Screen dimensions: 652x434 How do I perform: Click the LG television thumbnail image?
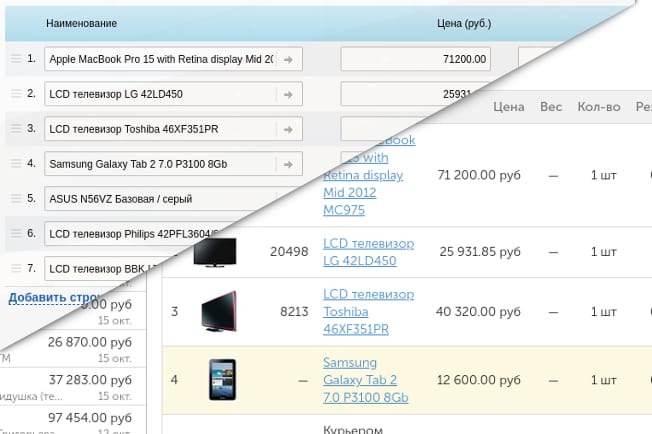(x=215, y=252)
